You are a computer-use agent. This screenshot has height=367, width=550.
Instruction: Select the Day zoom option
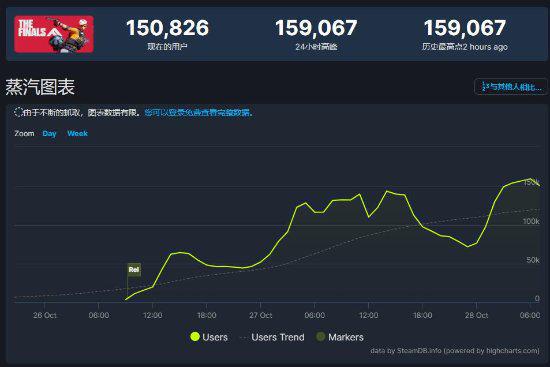49,133
